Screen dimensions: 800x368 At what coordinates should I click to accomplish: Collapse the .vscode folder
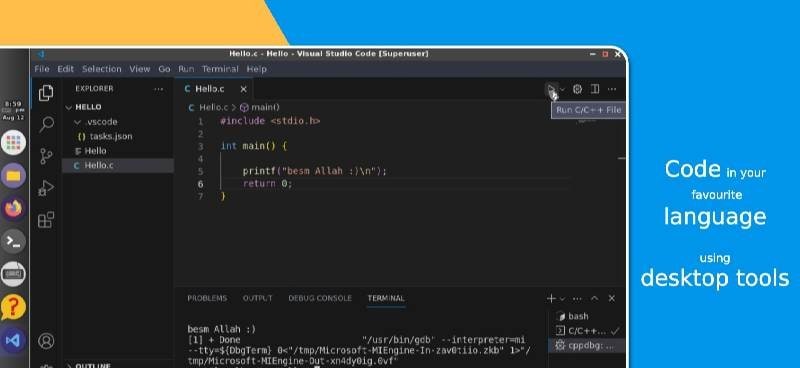[x=117, y=122]
